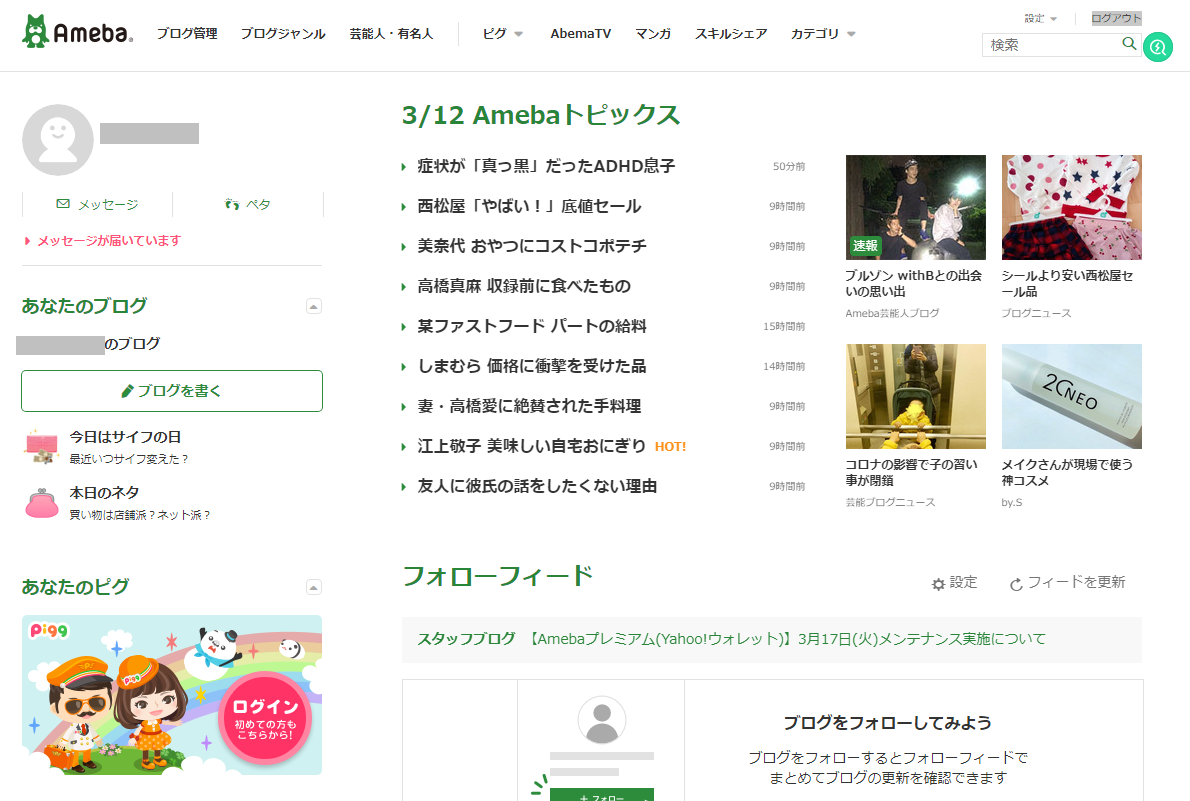The image size is (1190, 801).
Task: Open topic しまむら 価格に衝撃を受けた品
Action: (532, 366)
